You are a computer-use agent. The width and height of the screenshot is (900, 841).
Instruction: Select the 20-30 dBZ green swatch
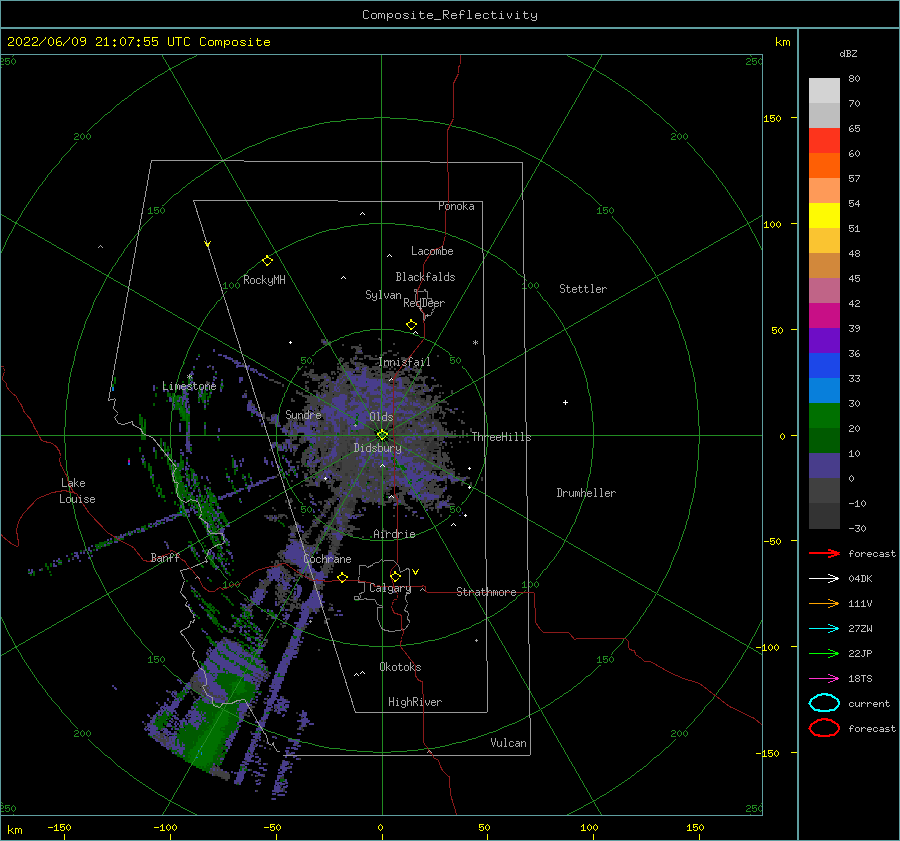tap(824, 415)
